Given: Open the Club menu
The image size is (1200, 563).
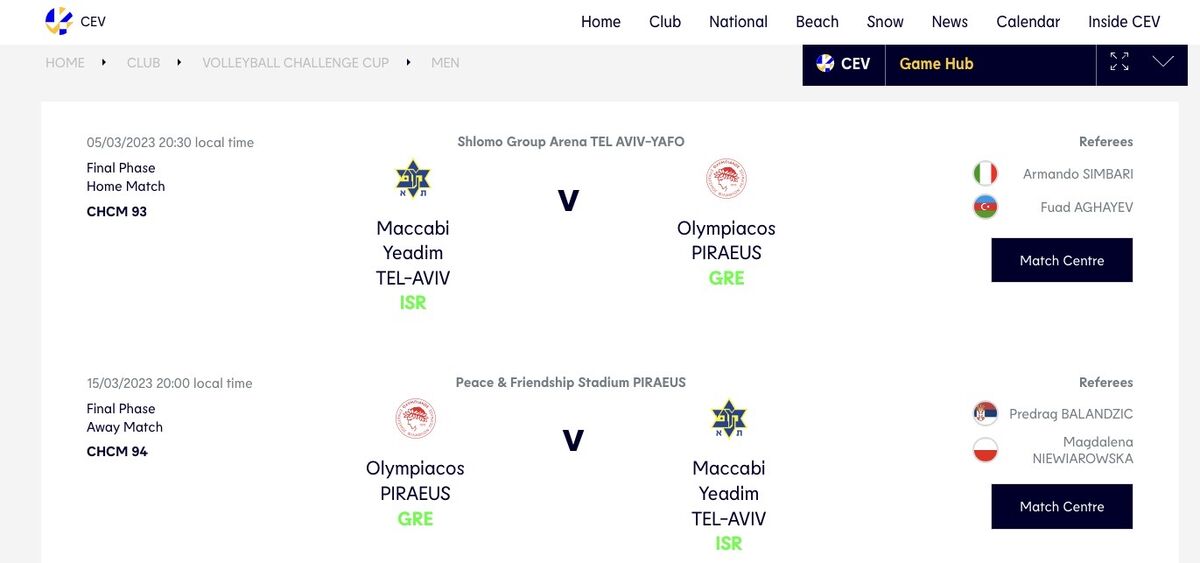Looking at the screenshot, I should (665, 22).
